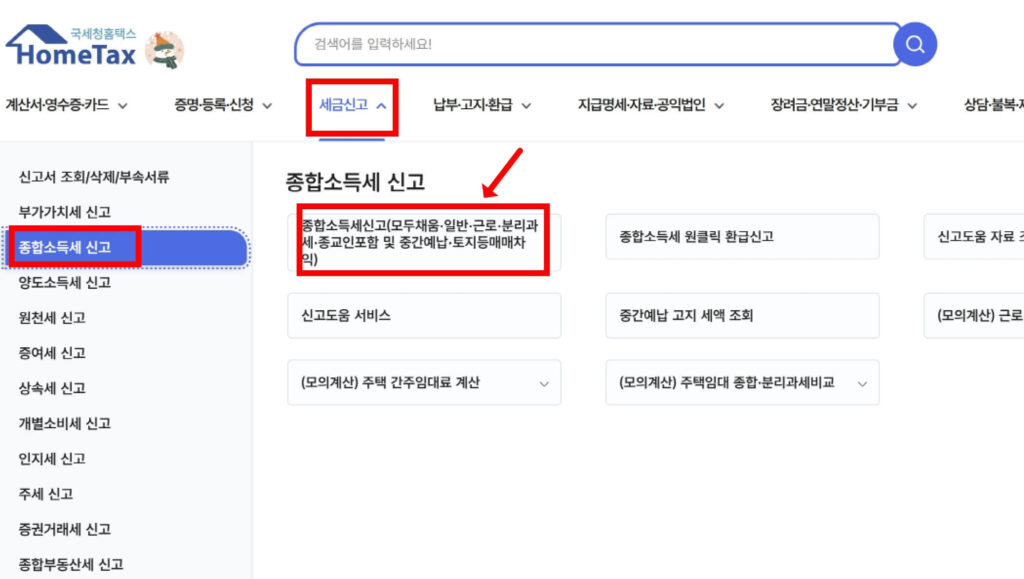Select 양도소득세 신고 in sidebar

tap(65, 283)
